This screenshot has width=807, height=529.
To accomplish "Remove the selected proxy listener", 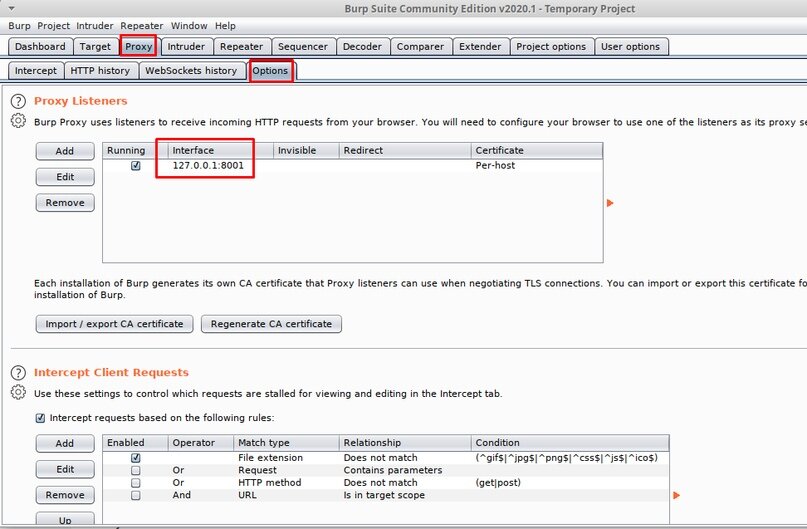I will (65, 202).
